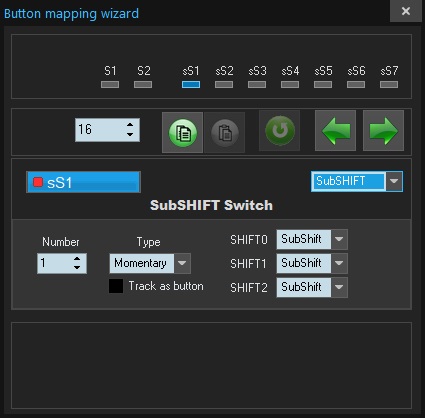This screenshot has width=425, height=418.
Task: Select the S2 switch indicator
Action: pos(143,85)
